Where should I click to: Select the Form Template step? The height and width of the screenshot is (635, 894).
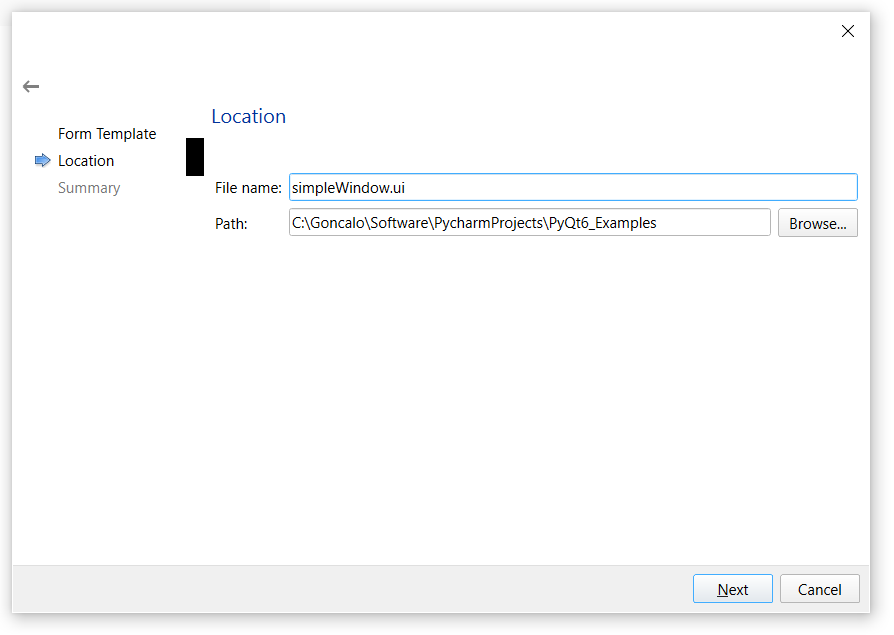(x=107, y=134)
